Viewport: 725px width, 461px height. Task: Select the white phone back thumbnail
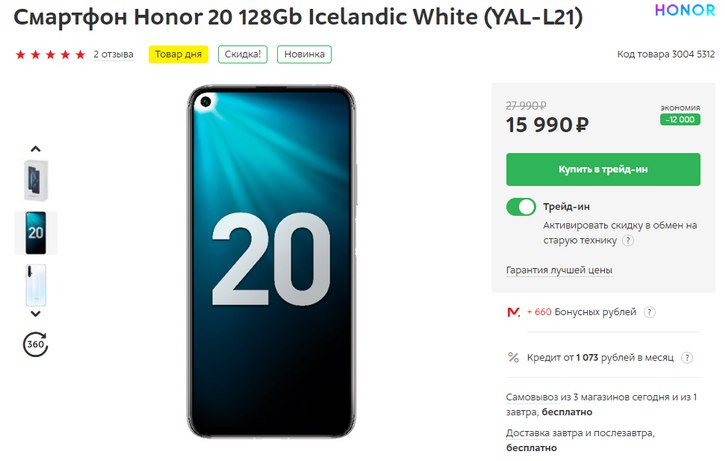(x=36, y=285)
